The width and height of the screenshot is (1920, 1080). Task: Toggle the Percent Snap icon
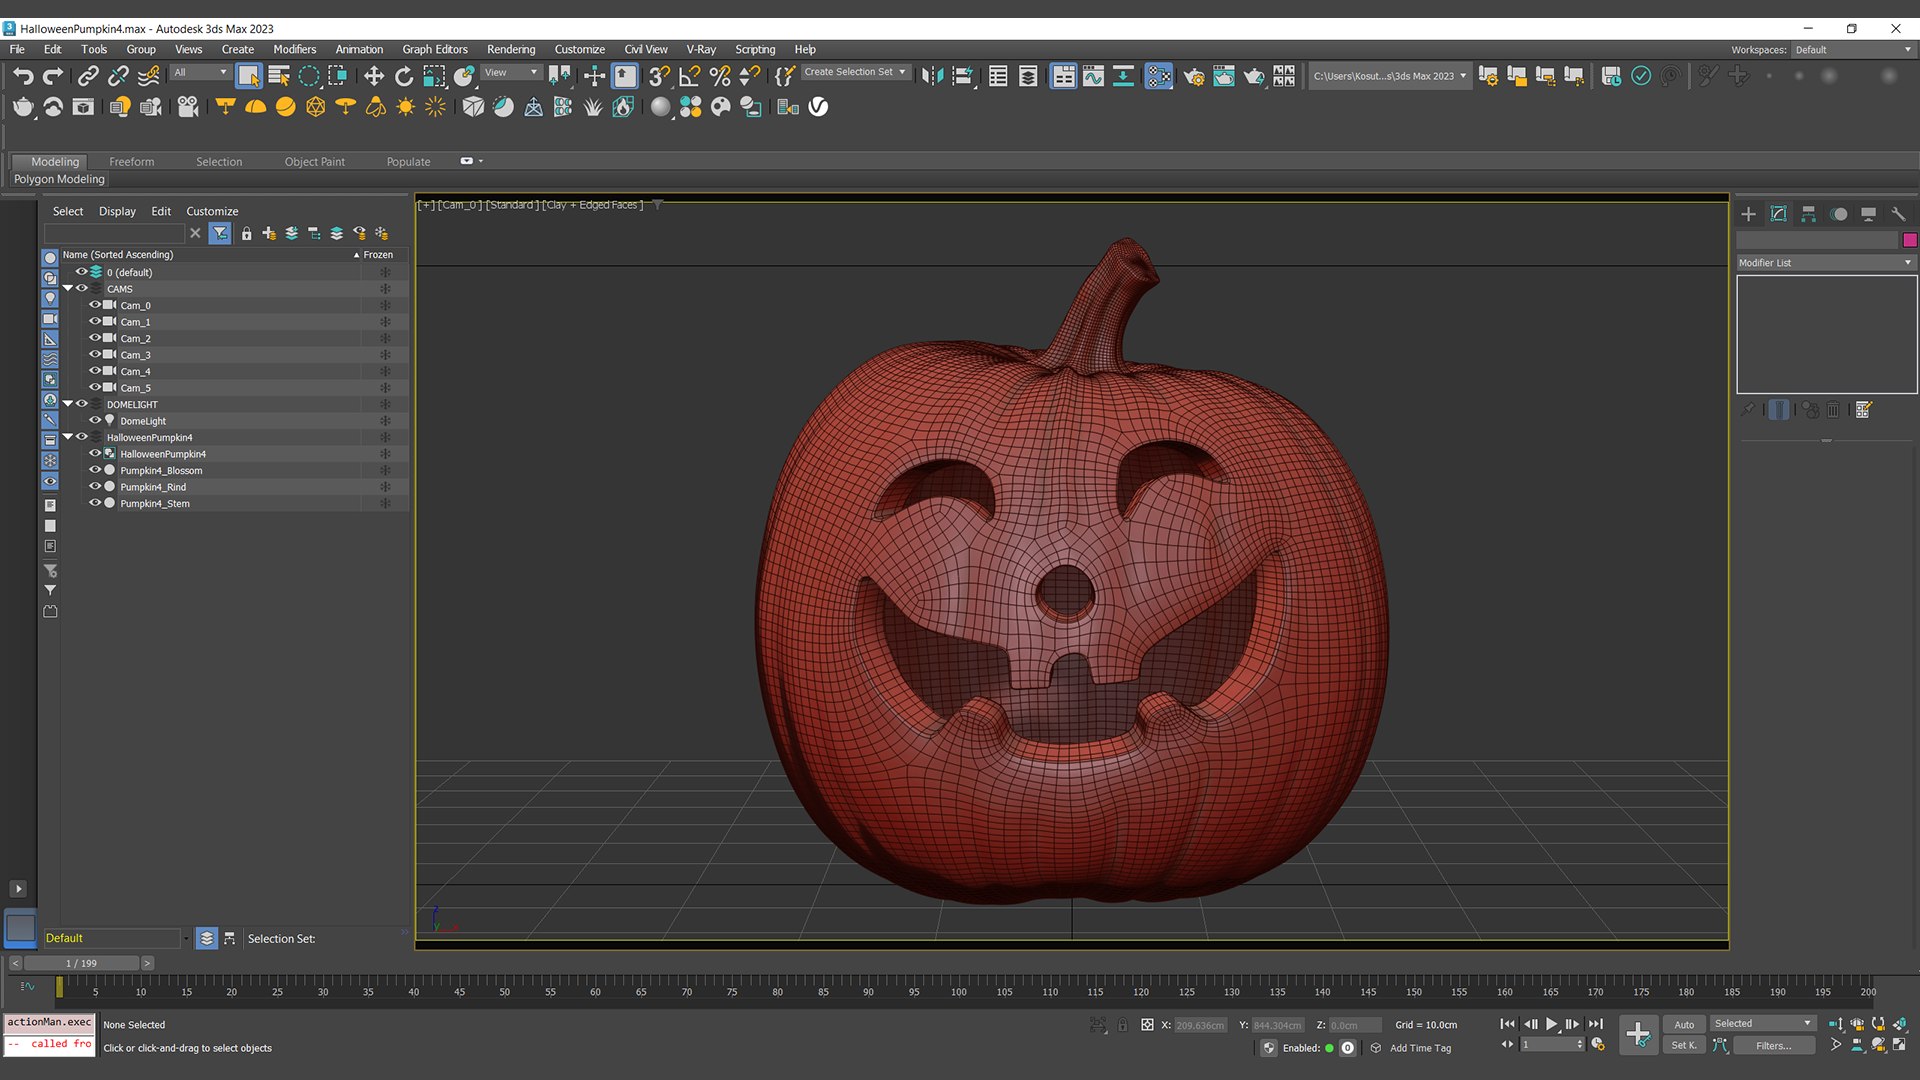coord(720,76)
